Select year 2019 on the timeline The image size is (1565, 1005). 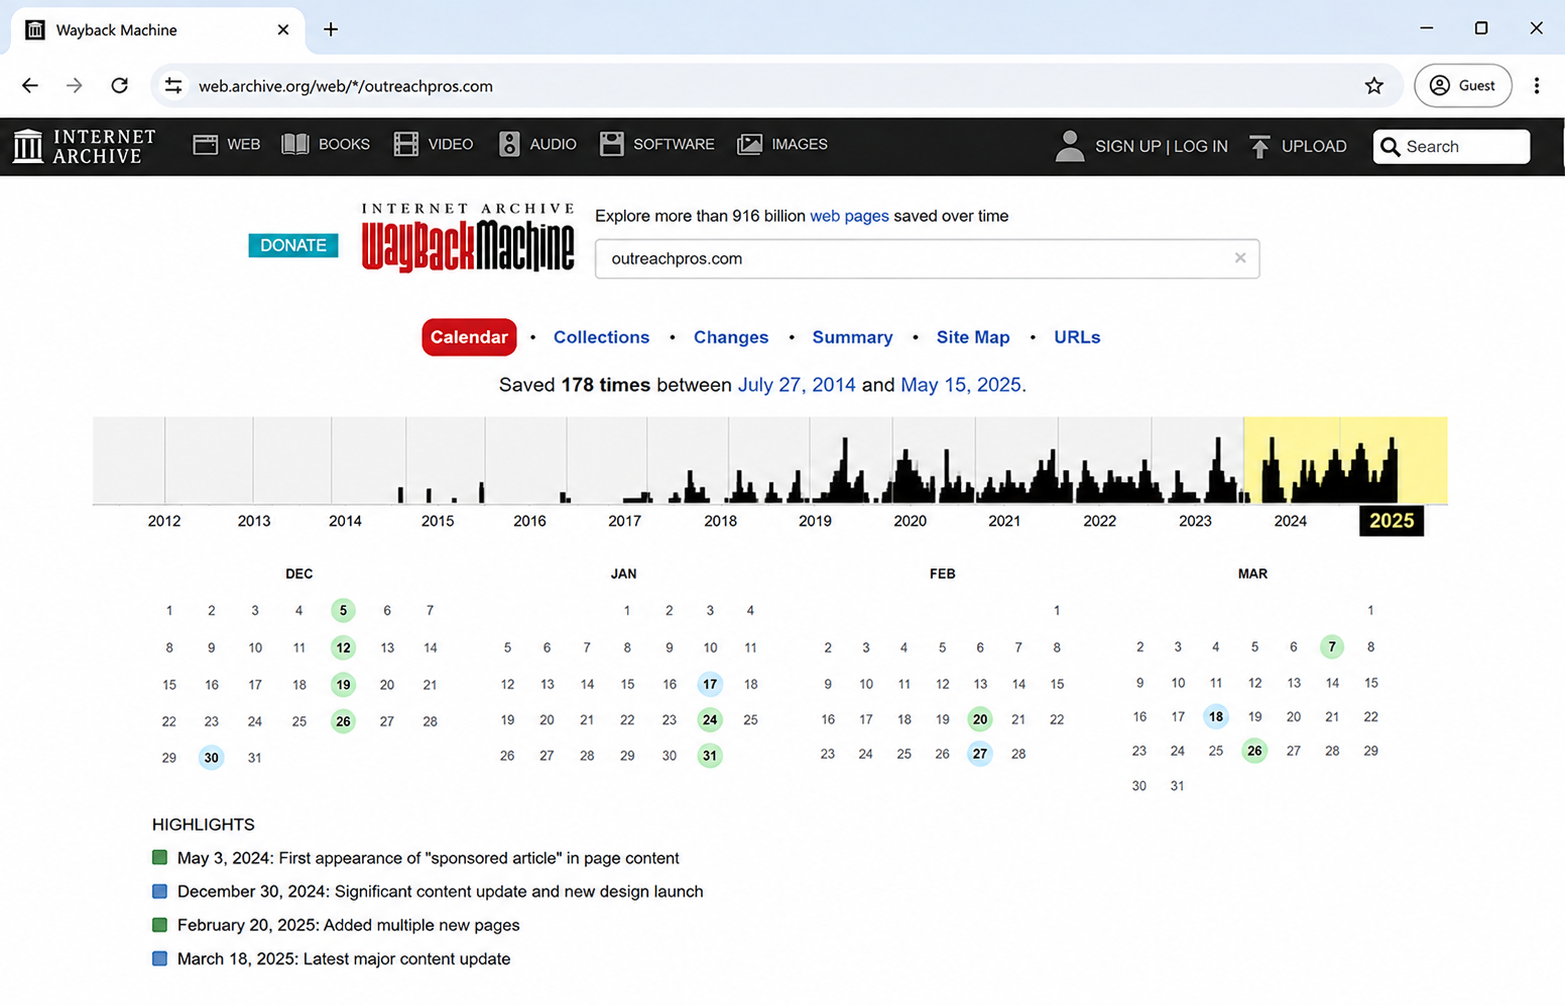815,521
